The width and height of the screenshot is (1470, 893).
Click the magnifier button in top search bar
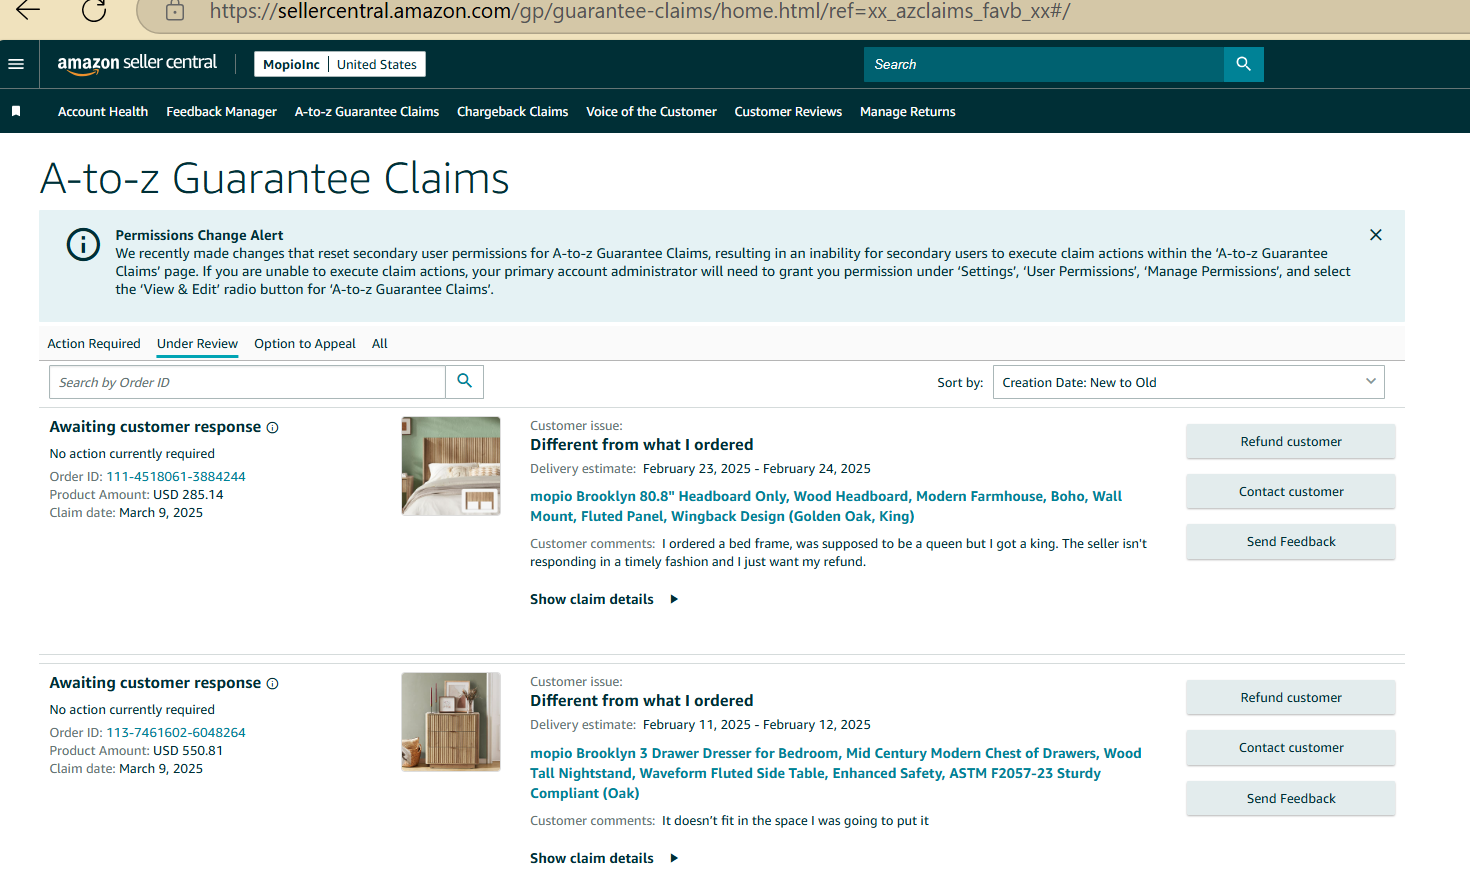pos(1243,64)
